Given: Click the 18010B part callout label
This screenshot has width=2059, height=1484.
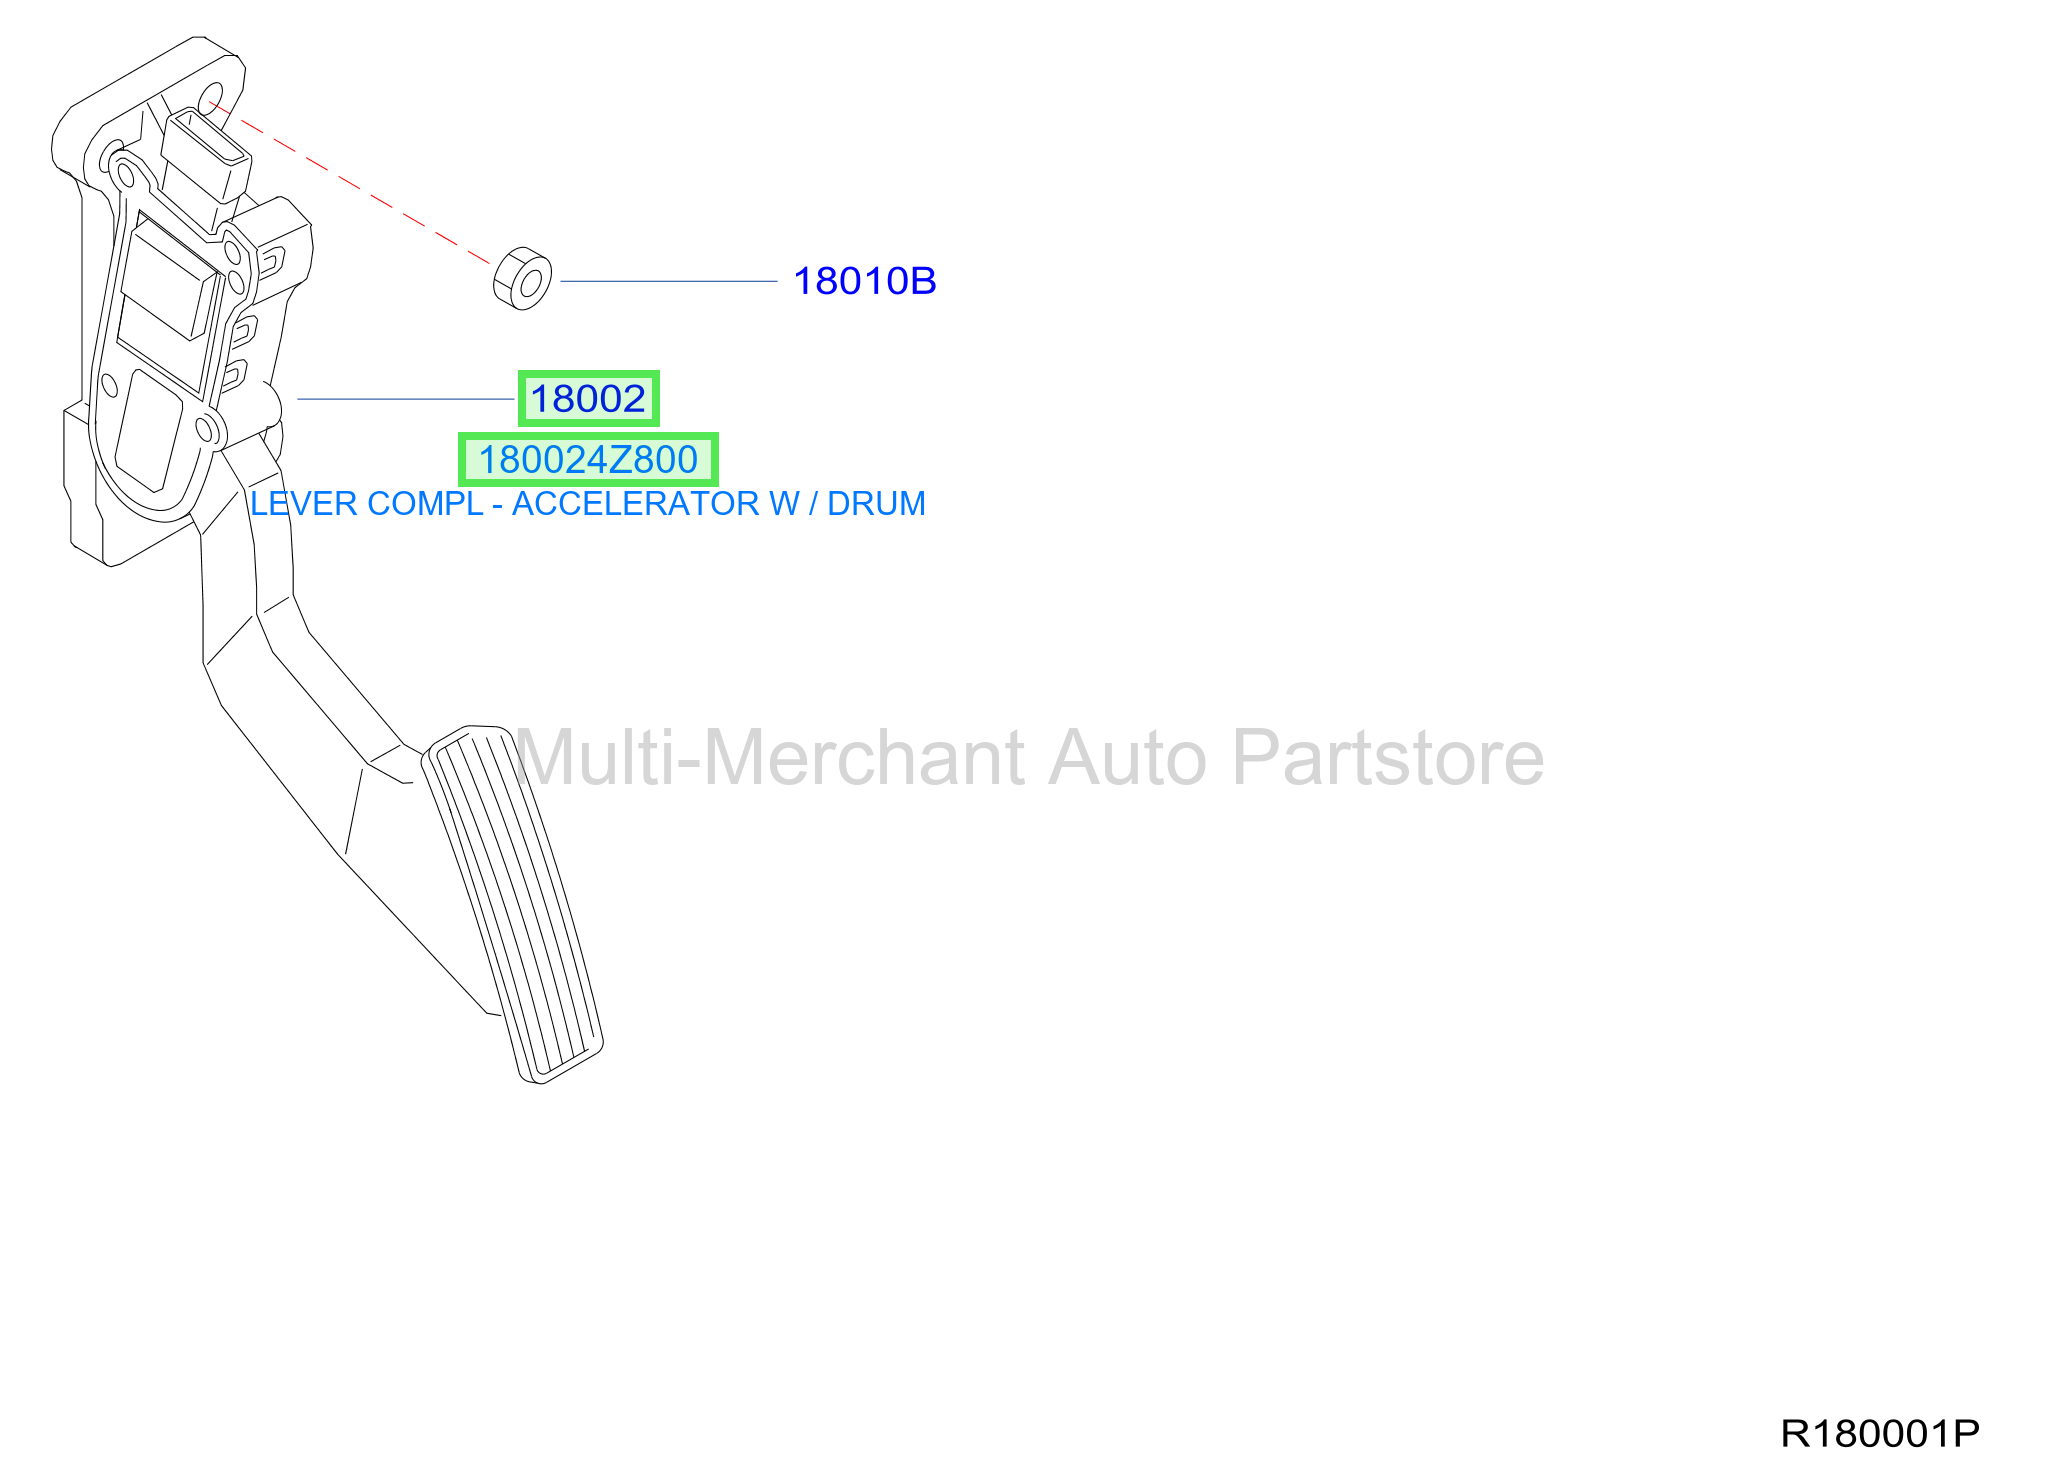Looking at the screenshot, I should [864, 281].
